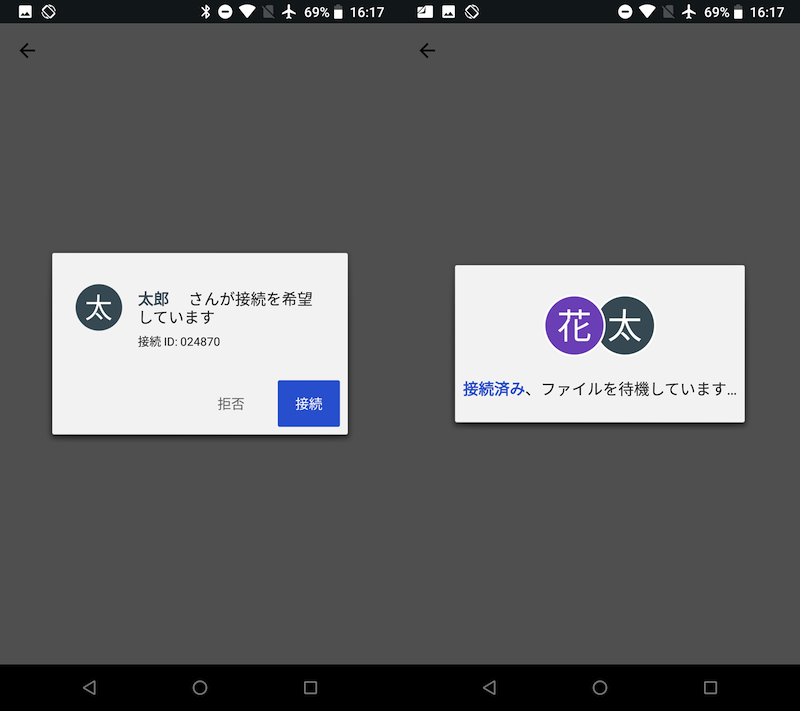Tap Wi-Fi icon in left status bar

(247, 12)
